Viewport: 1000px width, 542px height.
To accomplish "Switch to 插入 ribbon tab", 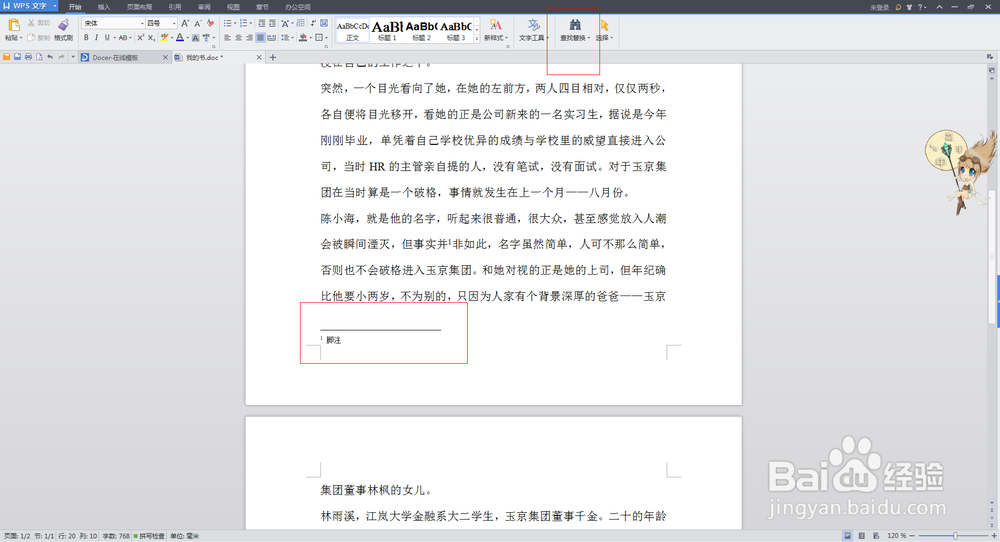I will [x=104, y=7].
